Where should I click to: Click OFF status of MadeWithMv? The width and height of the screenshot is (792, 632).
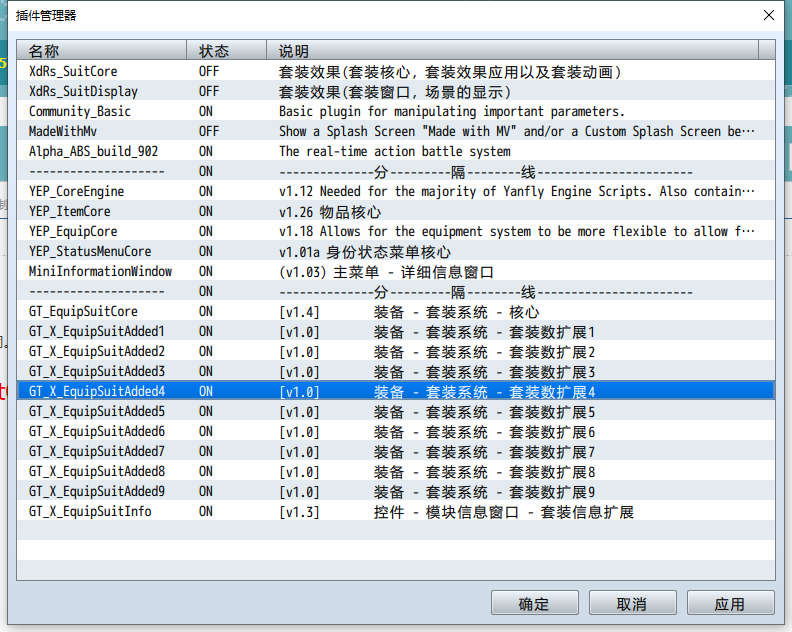[209, 131]
